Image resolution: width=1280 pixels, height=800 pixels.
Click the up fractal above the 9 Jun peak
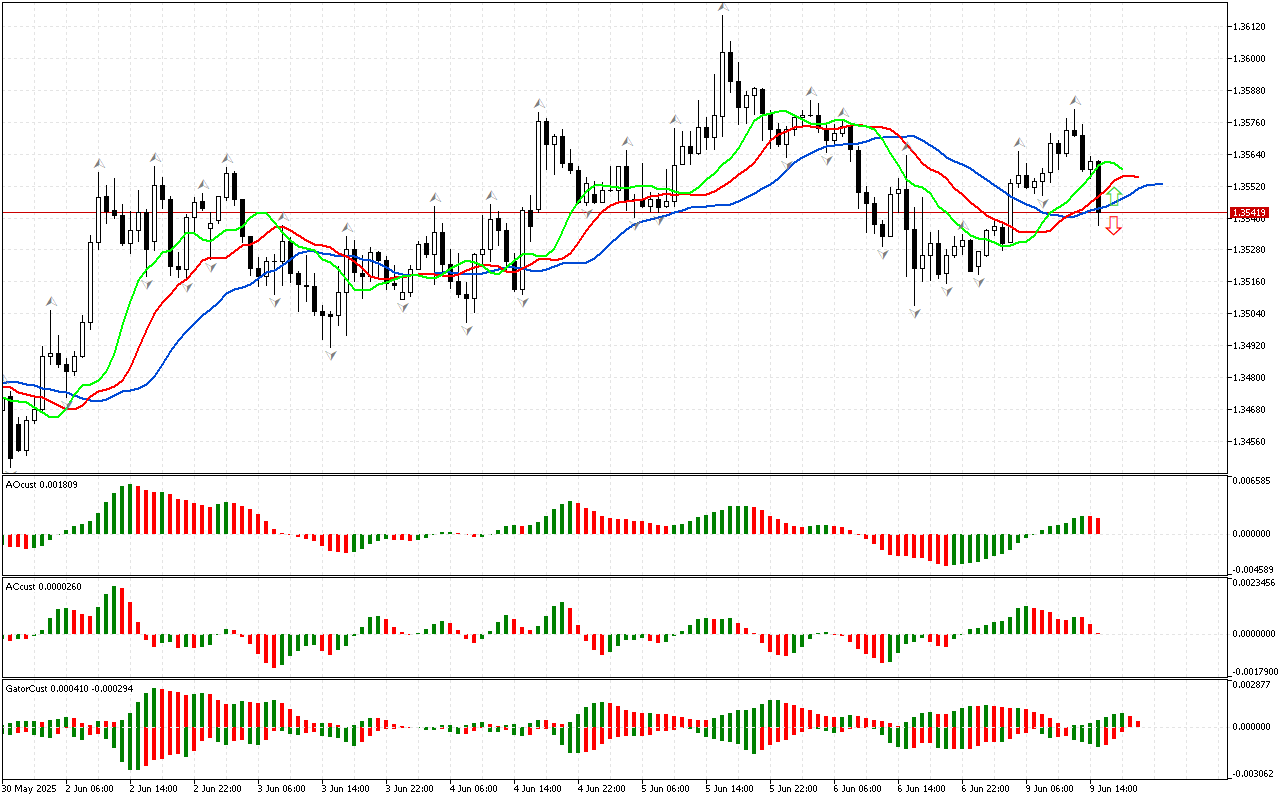1075,101
